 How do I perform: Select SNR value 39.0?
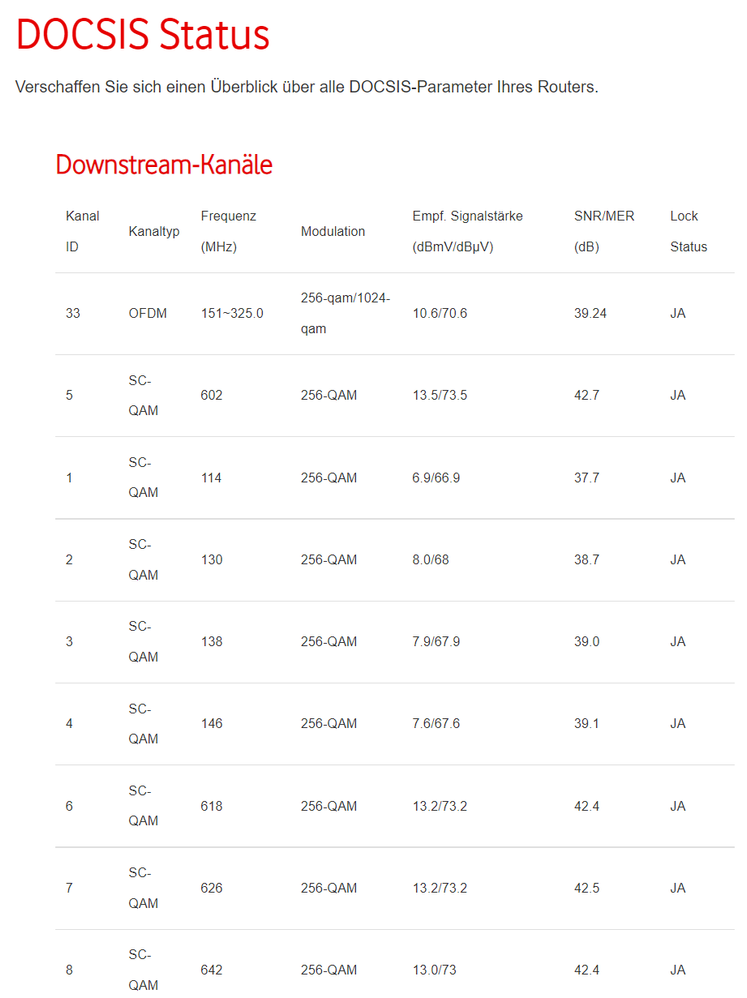pyautogui.click(x=586, y=642)
